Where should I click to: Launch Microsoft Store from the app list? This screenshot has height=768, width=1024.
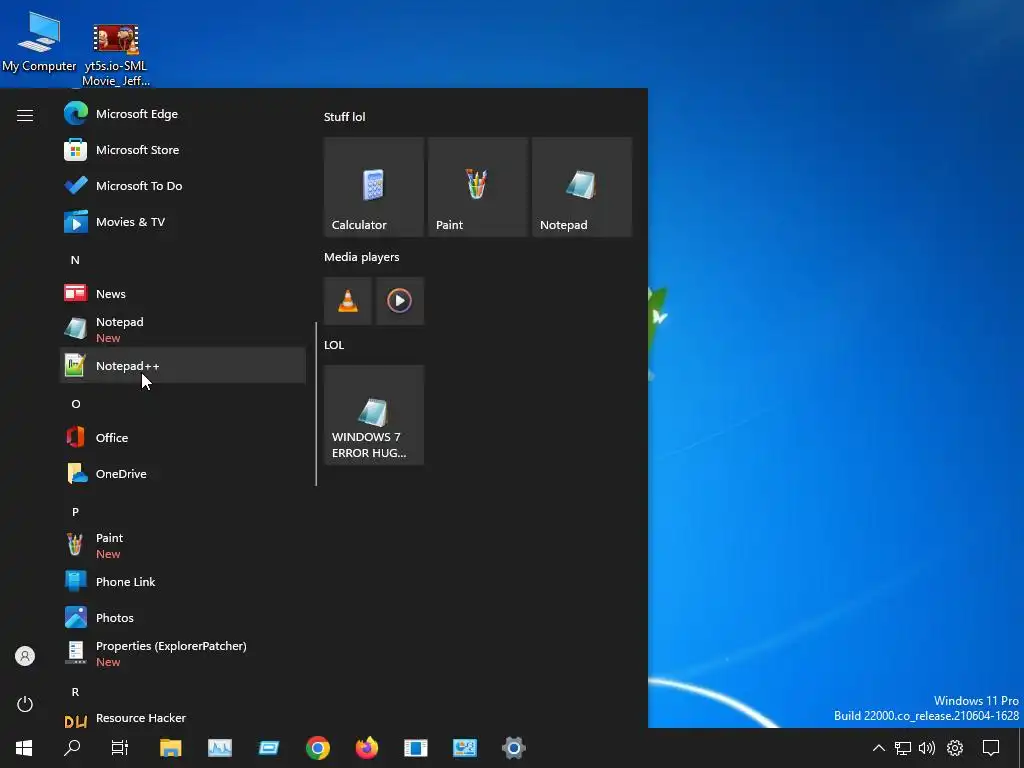(183, 150)
